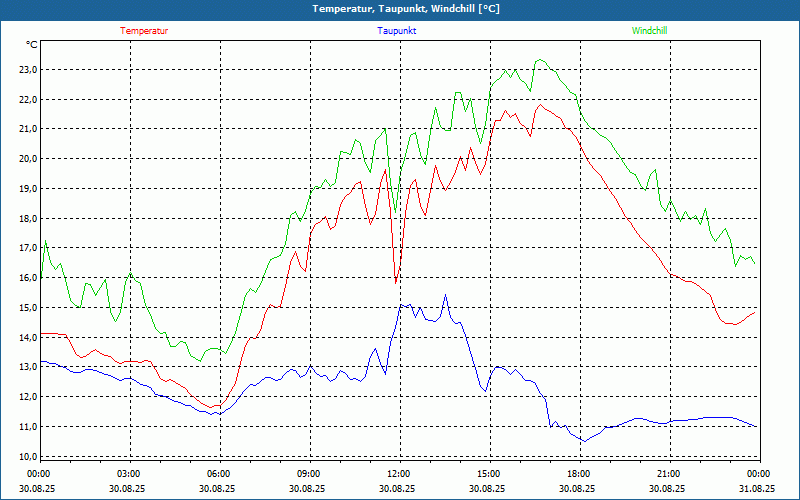Click the '12:00' time label
This screenshot has height=500, width=800.
click(x=397, y=474)
